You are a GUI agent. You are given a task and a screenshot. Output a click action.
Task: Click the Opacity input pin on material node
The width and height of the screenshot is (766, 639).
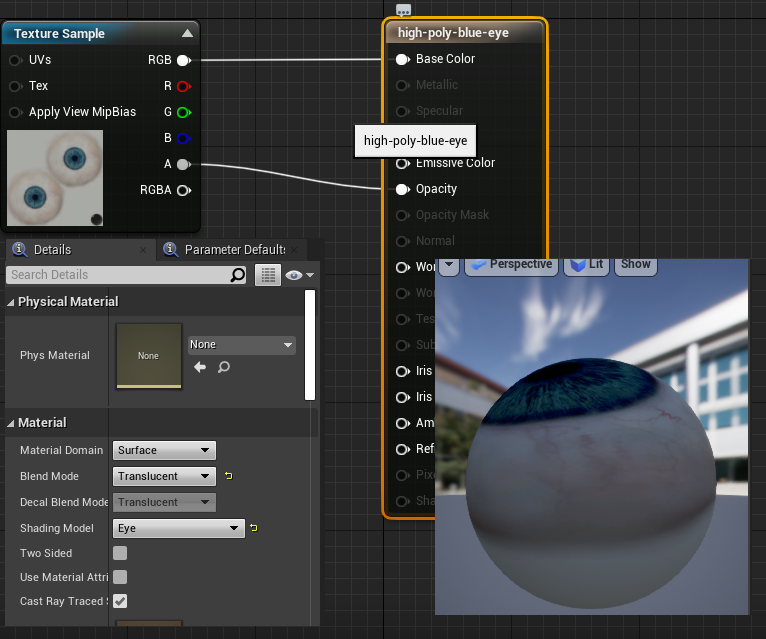click(402, 189)
